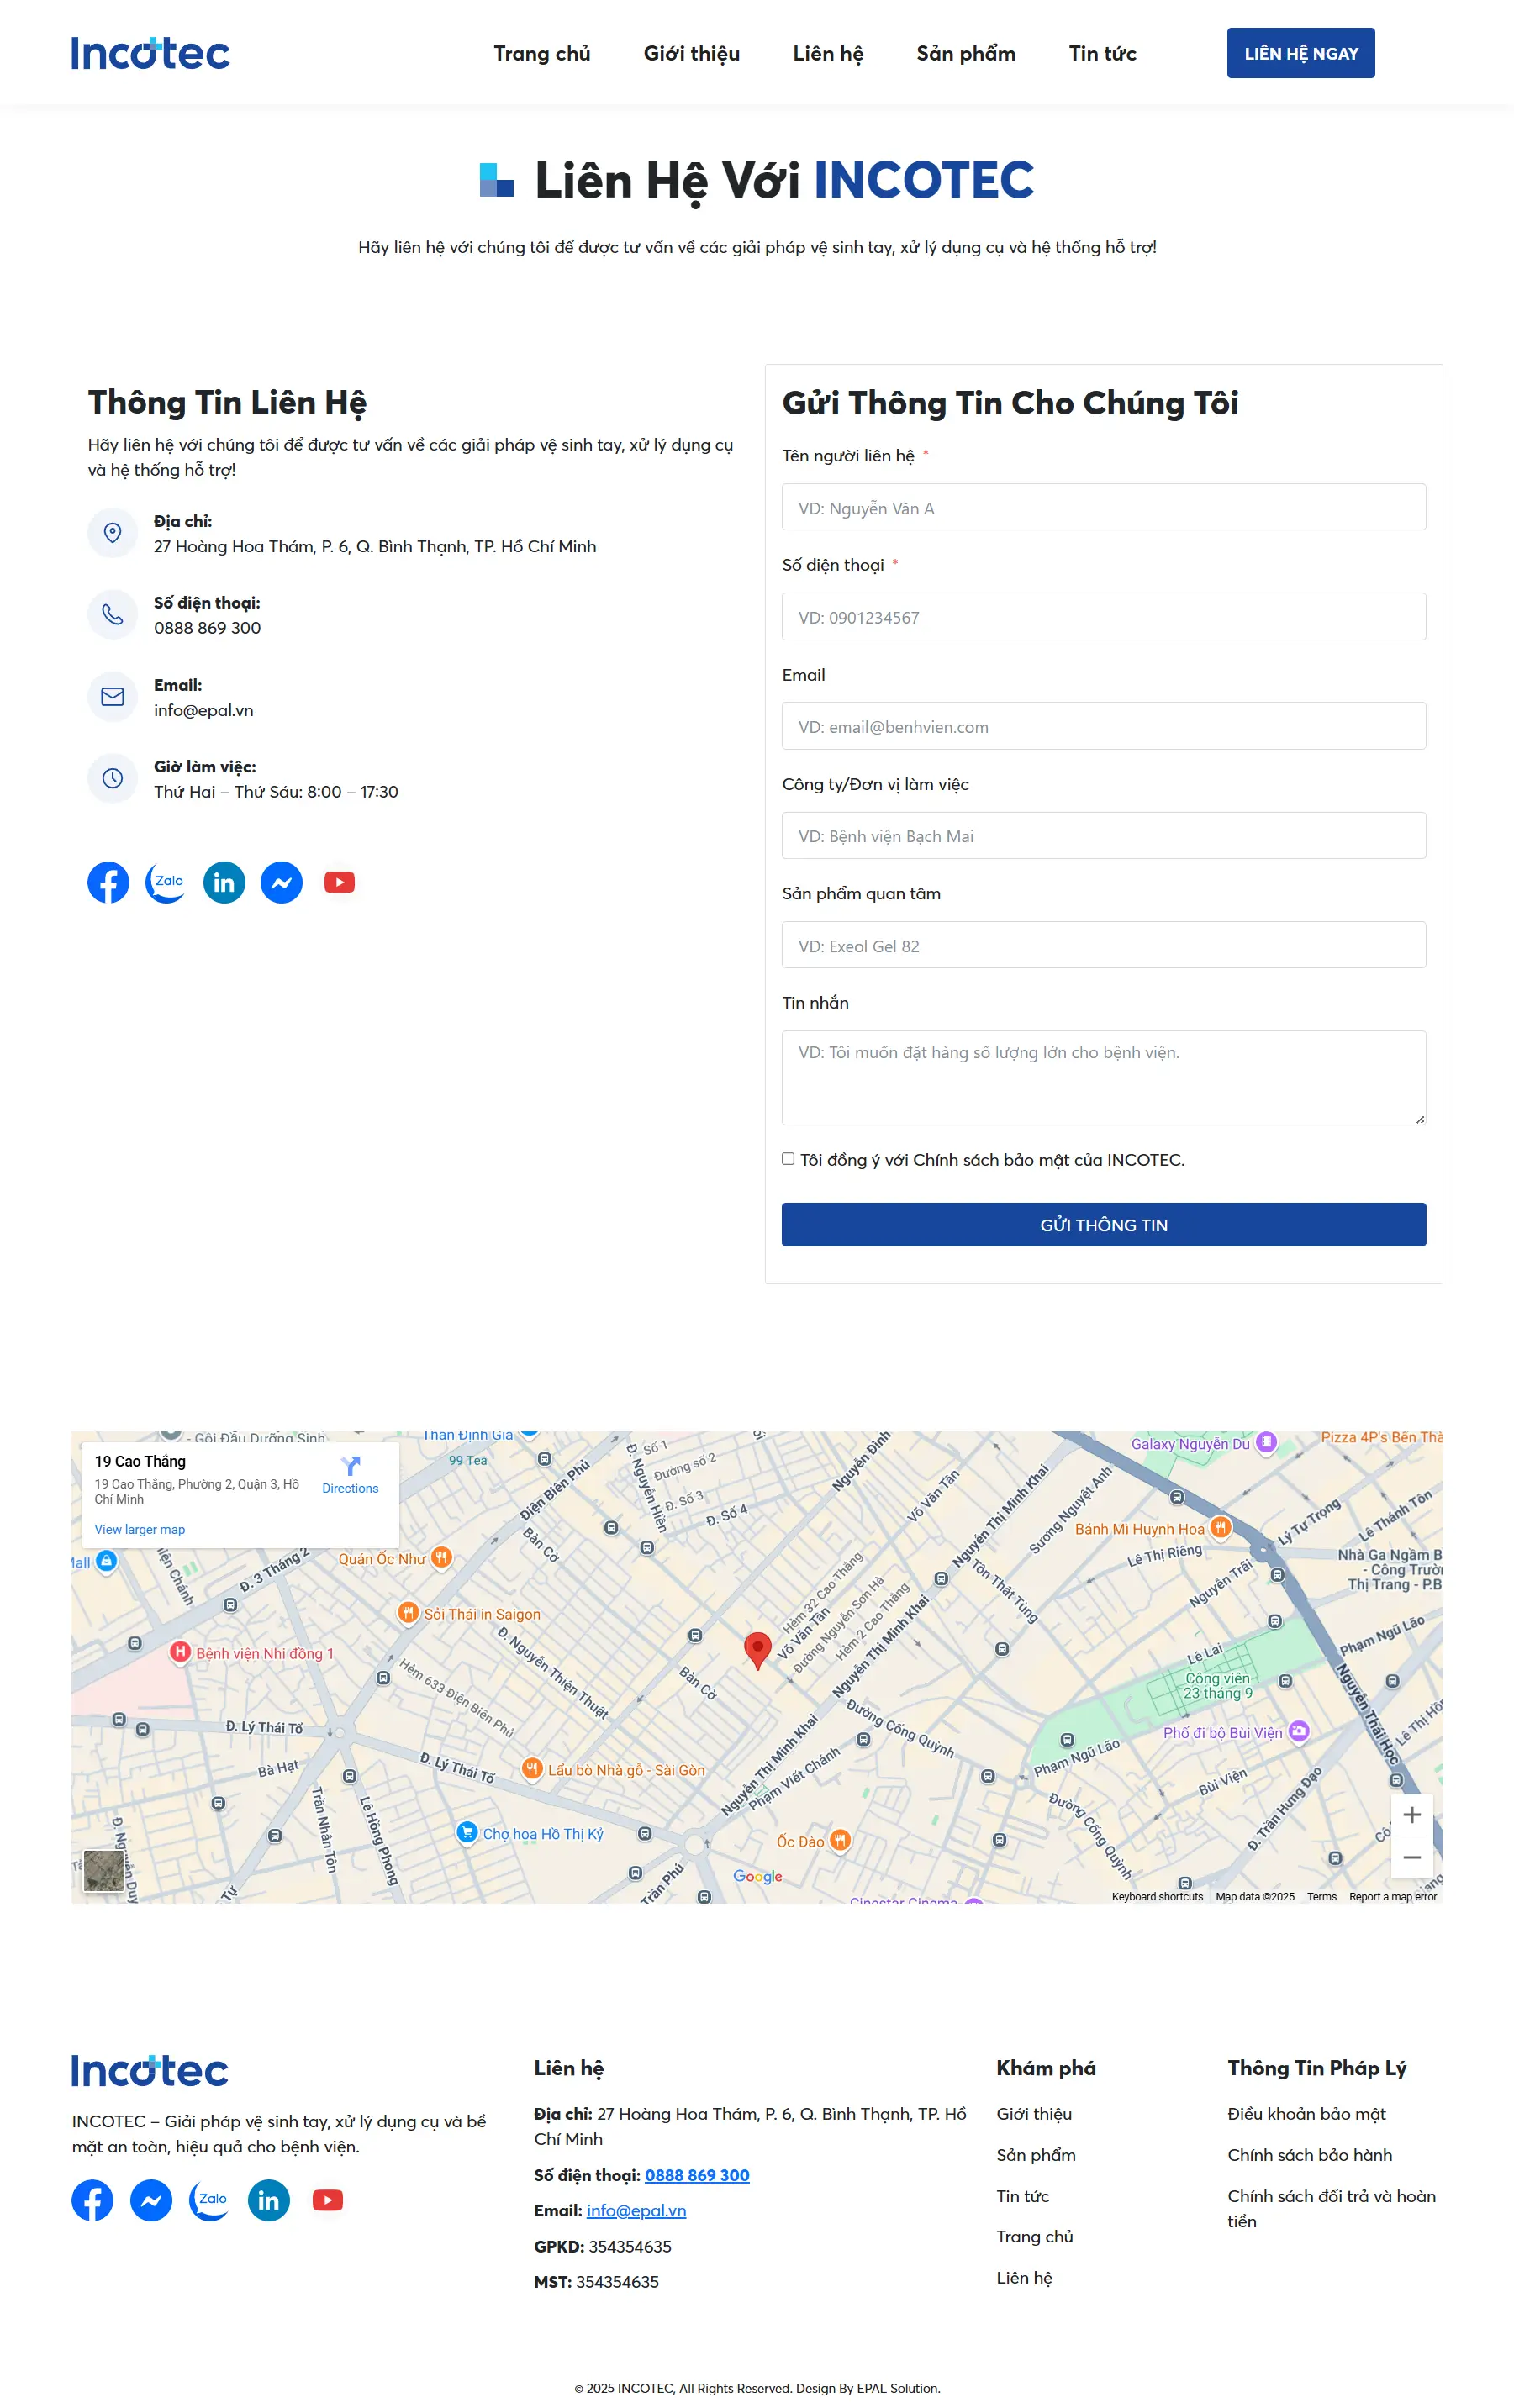This screenshot has width=1514, height=2408.
Task: Submit the form with GỬI THÔNG TIN
Action: [x=1104, y=1225]
